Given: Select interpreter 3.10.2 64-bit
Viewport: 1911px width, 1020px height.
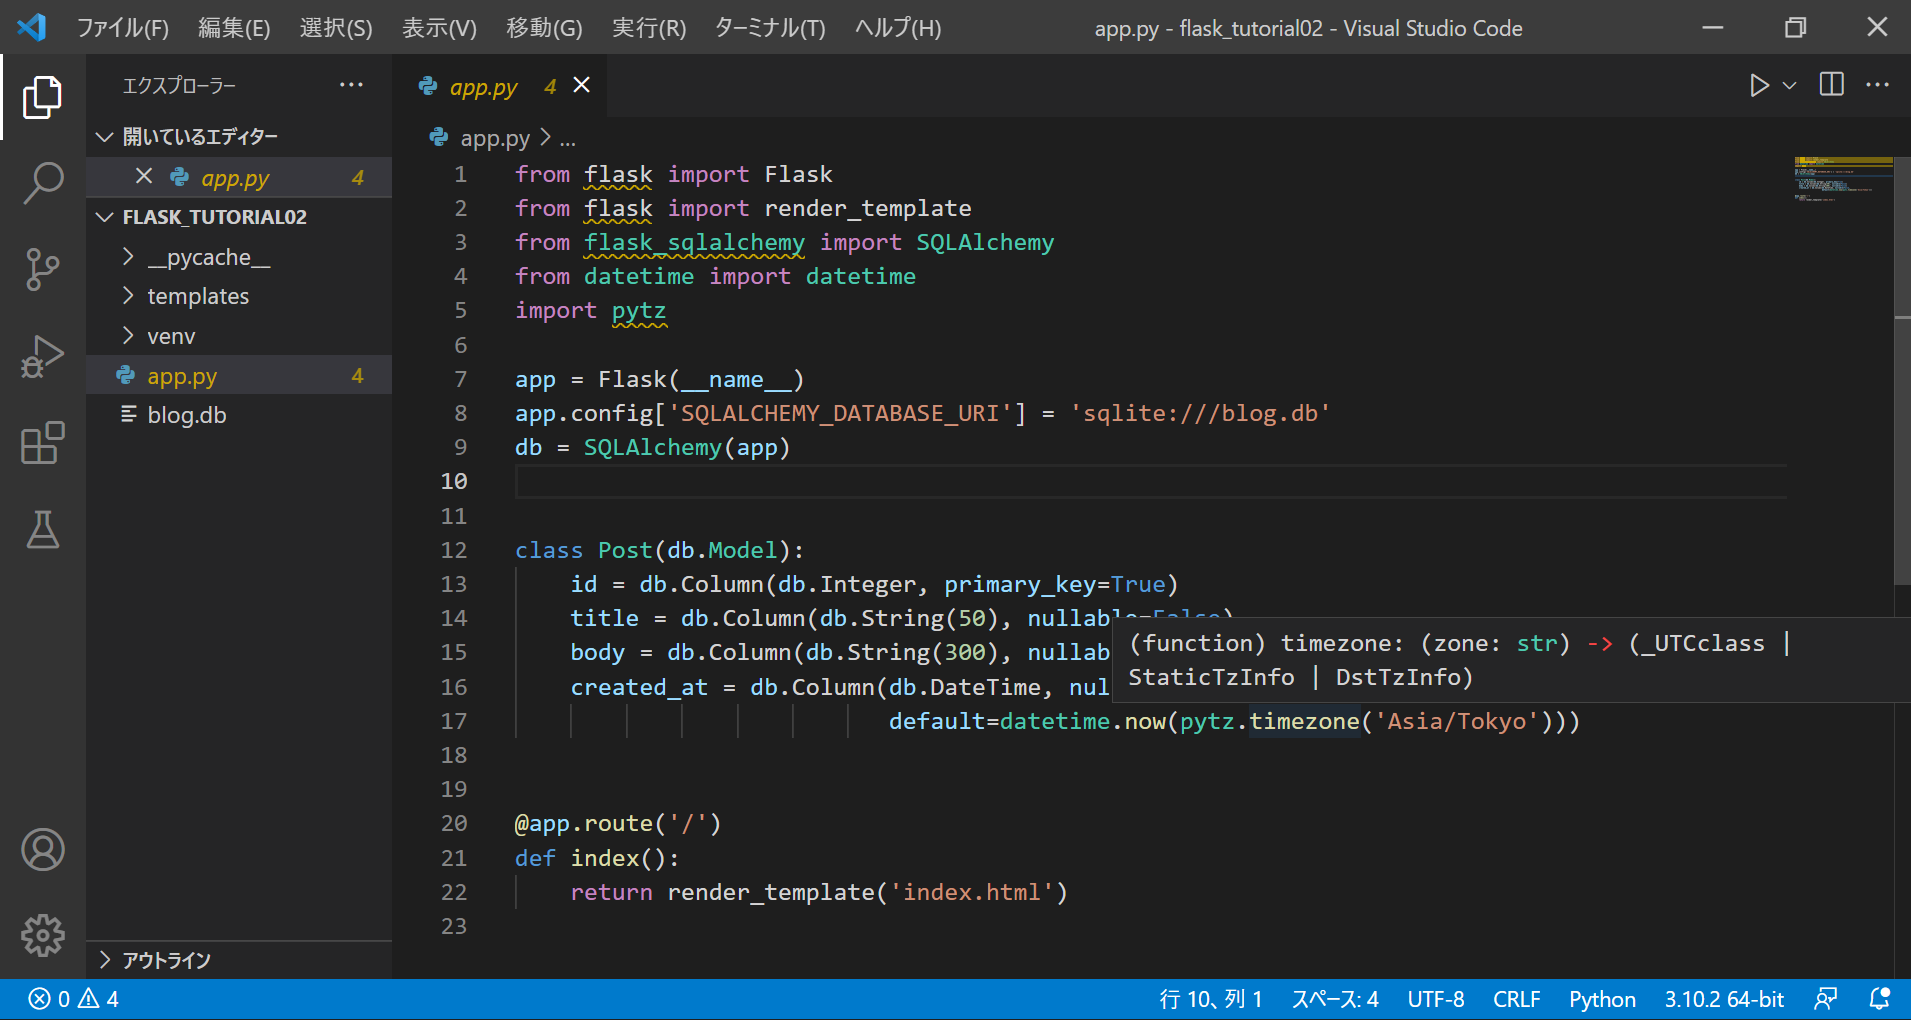Looking at the screenshot, I should point(1724,999).
